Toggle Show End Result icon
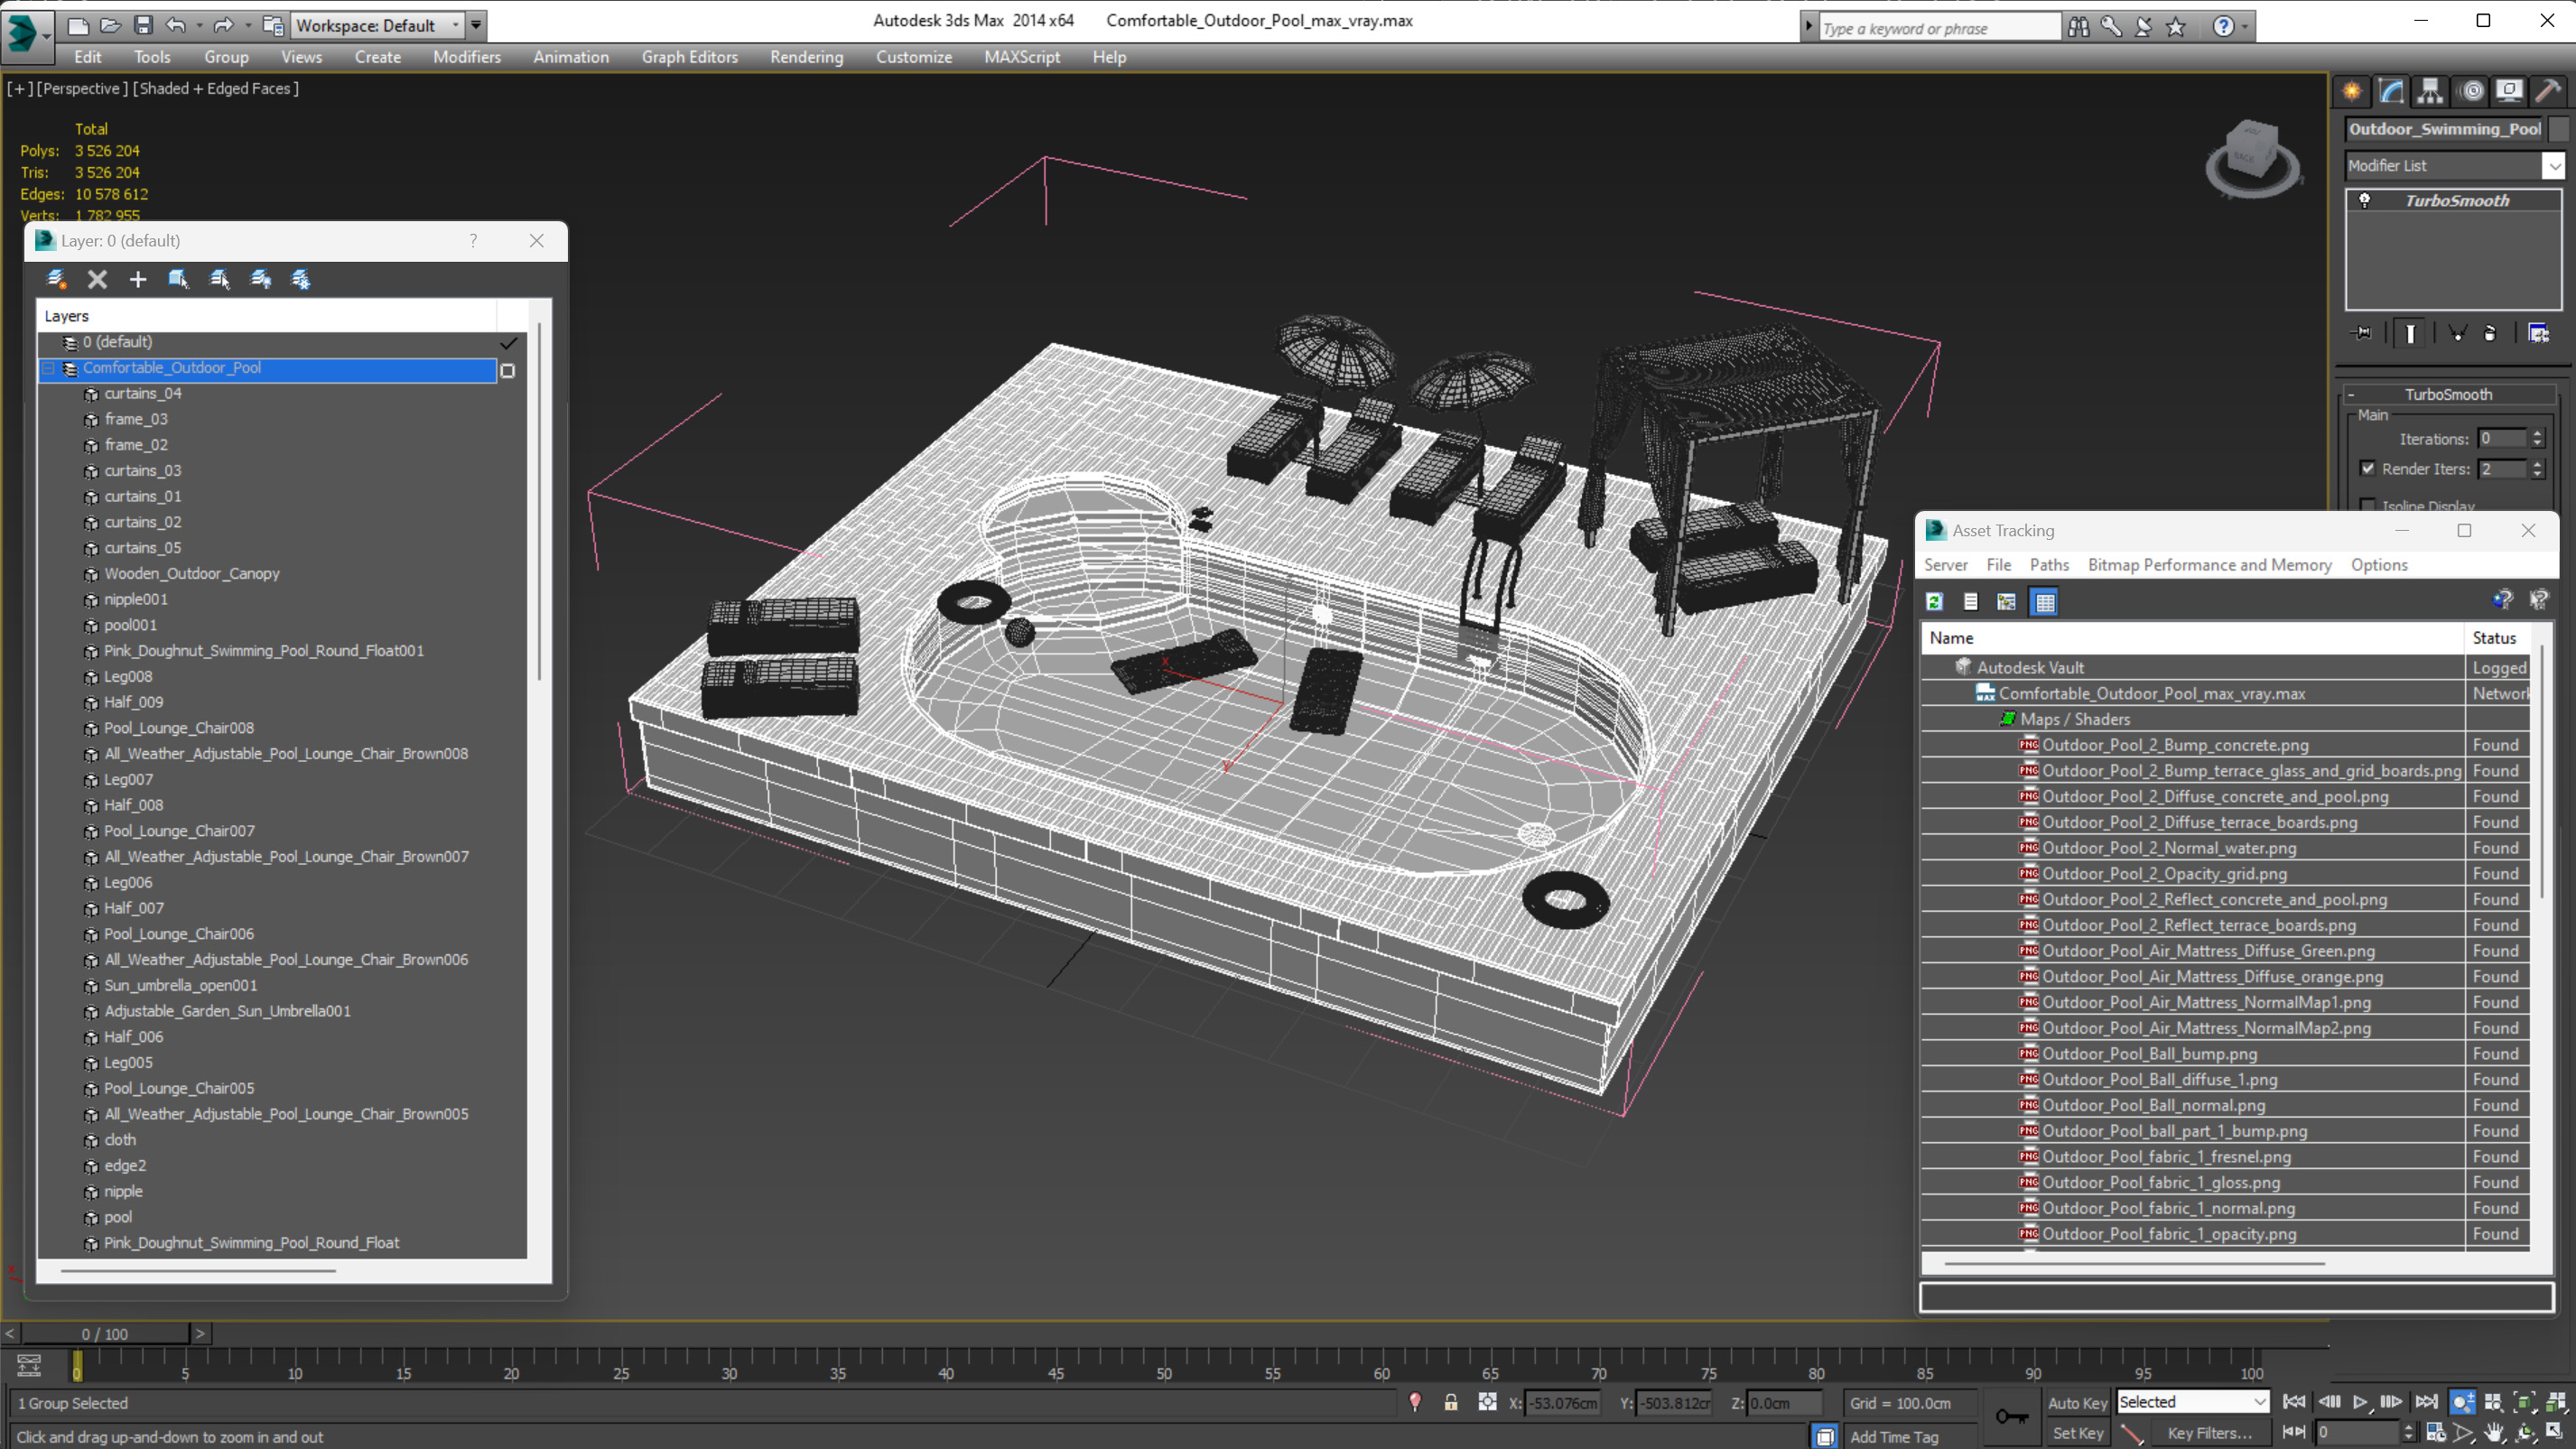The height and width of the screenshot is (1449, 2576). coord(2410,333)
